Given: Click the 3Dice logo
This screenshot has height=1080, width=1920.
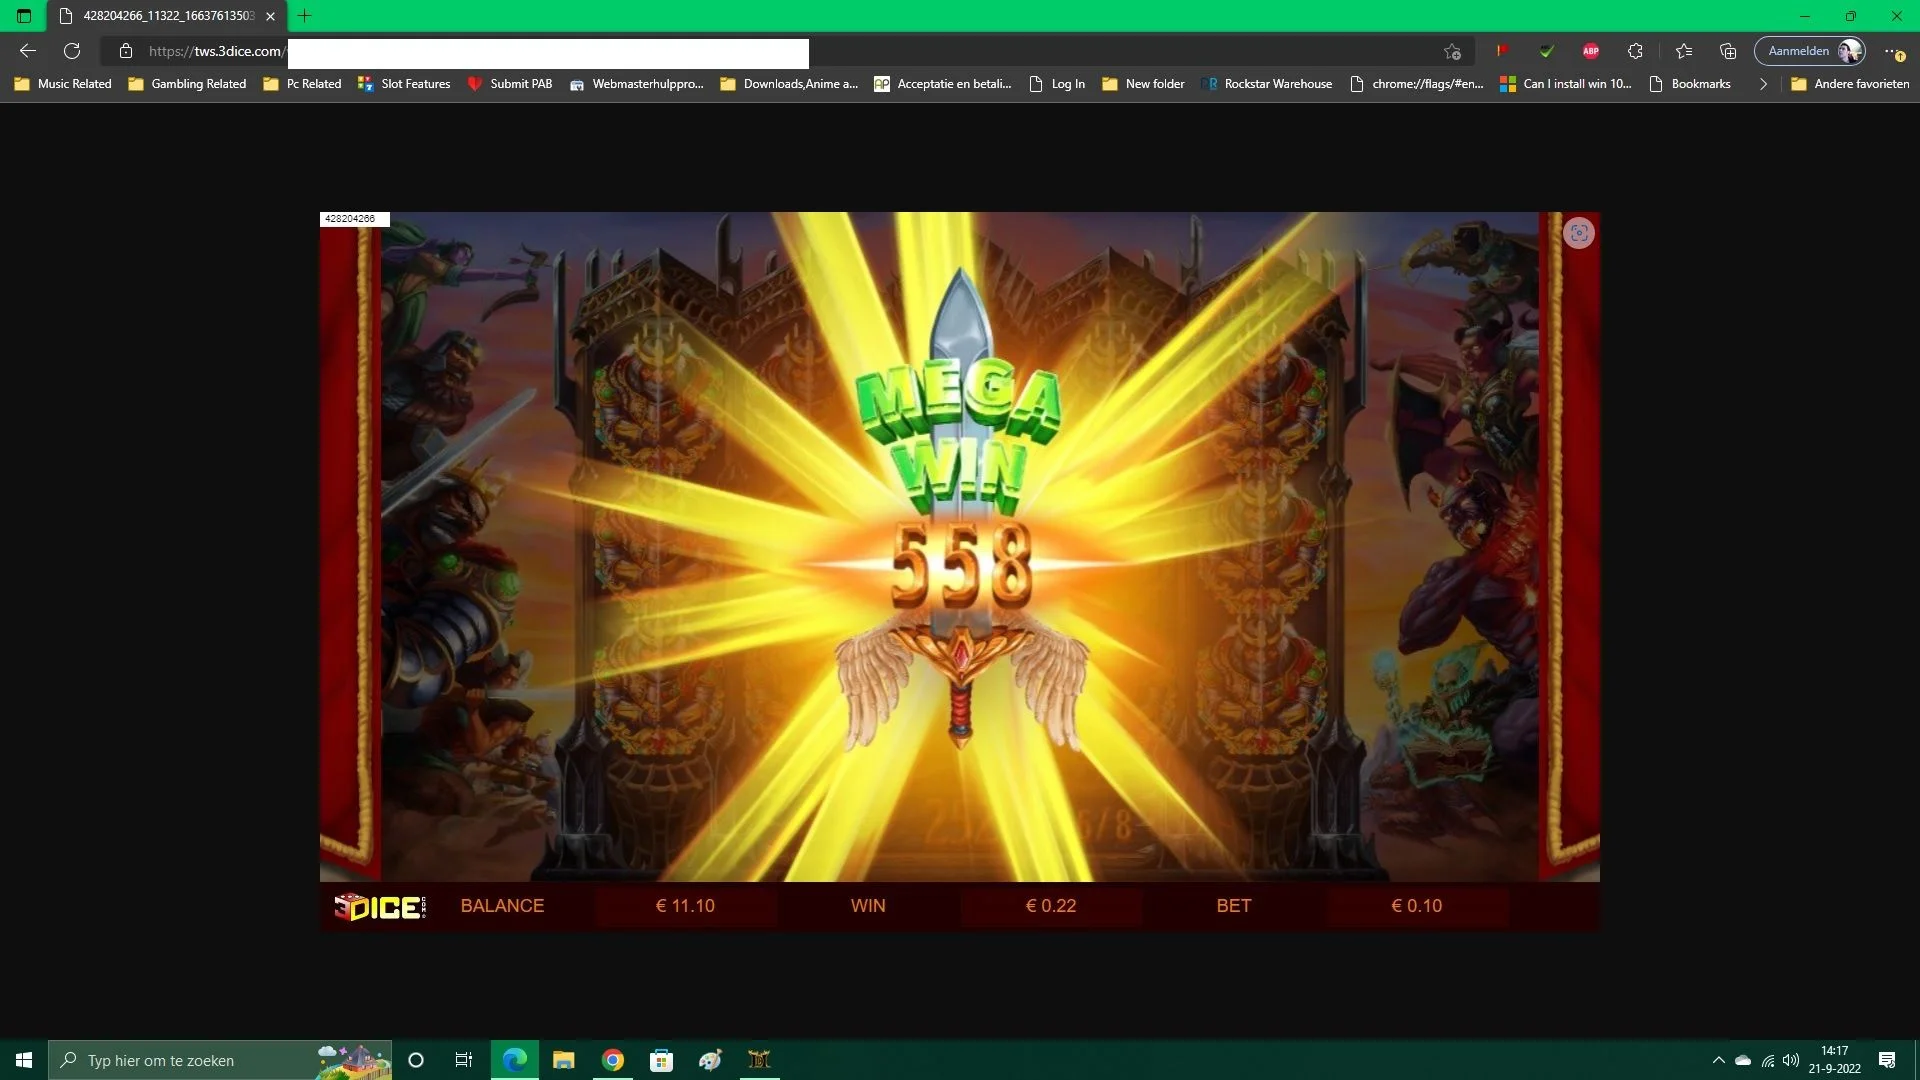Looking at the screenshot, I should click(380, 907).
